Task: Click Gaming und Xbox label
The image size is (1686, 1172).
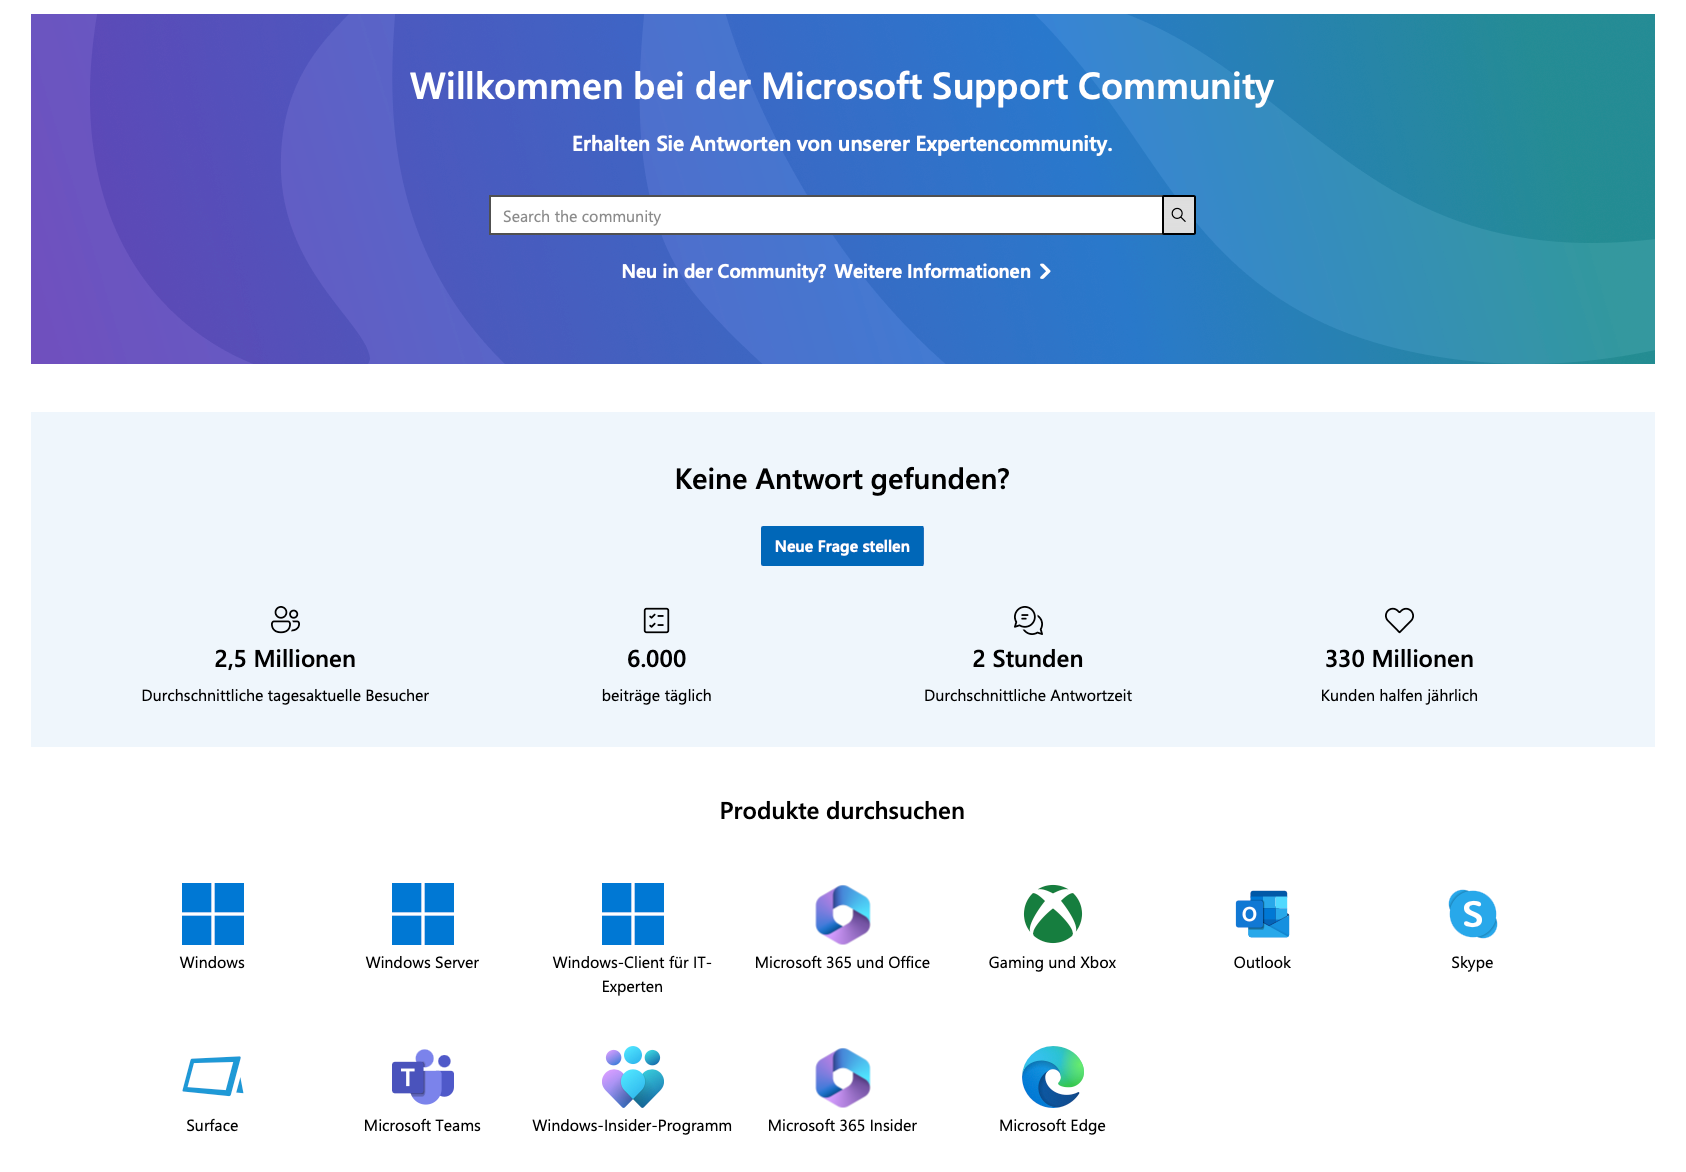Action: click(1052, 962)
